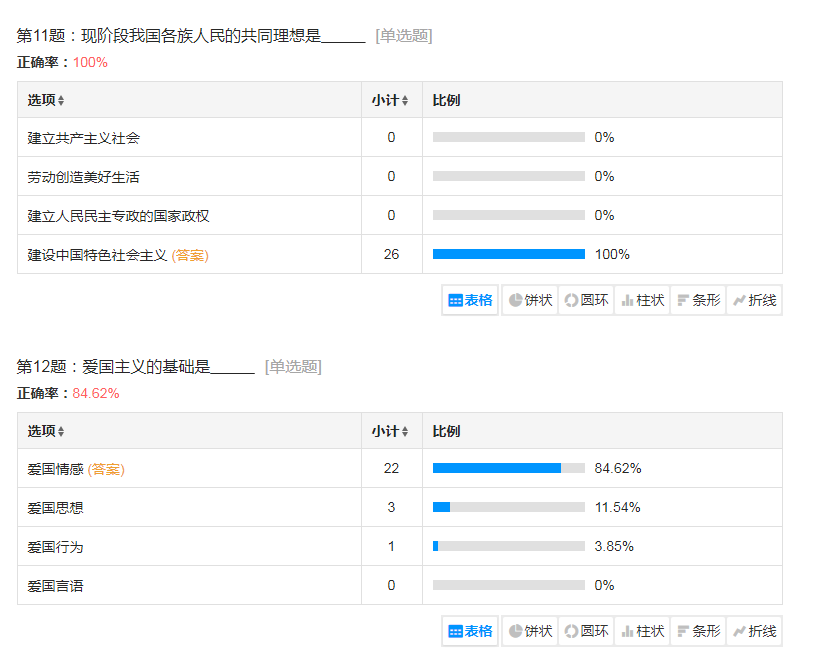Select donut chart view for question 11
This screenshot has width=814, height=666.
586,300
